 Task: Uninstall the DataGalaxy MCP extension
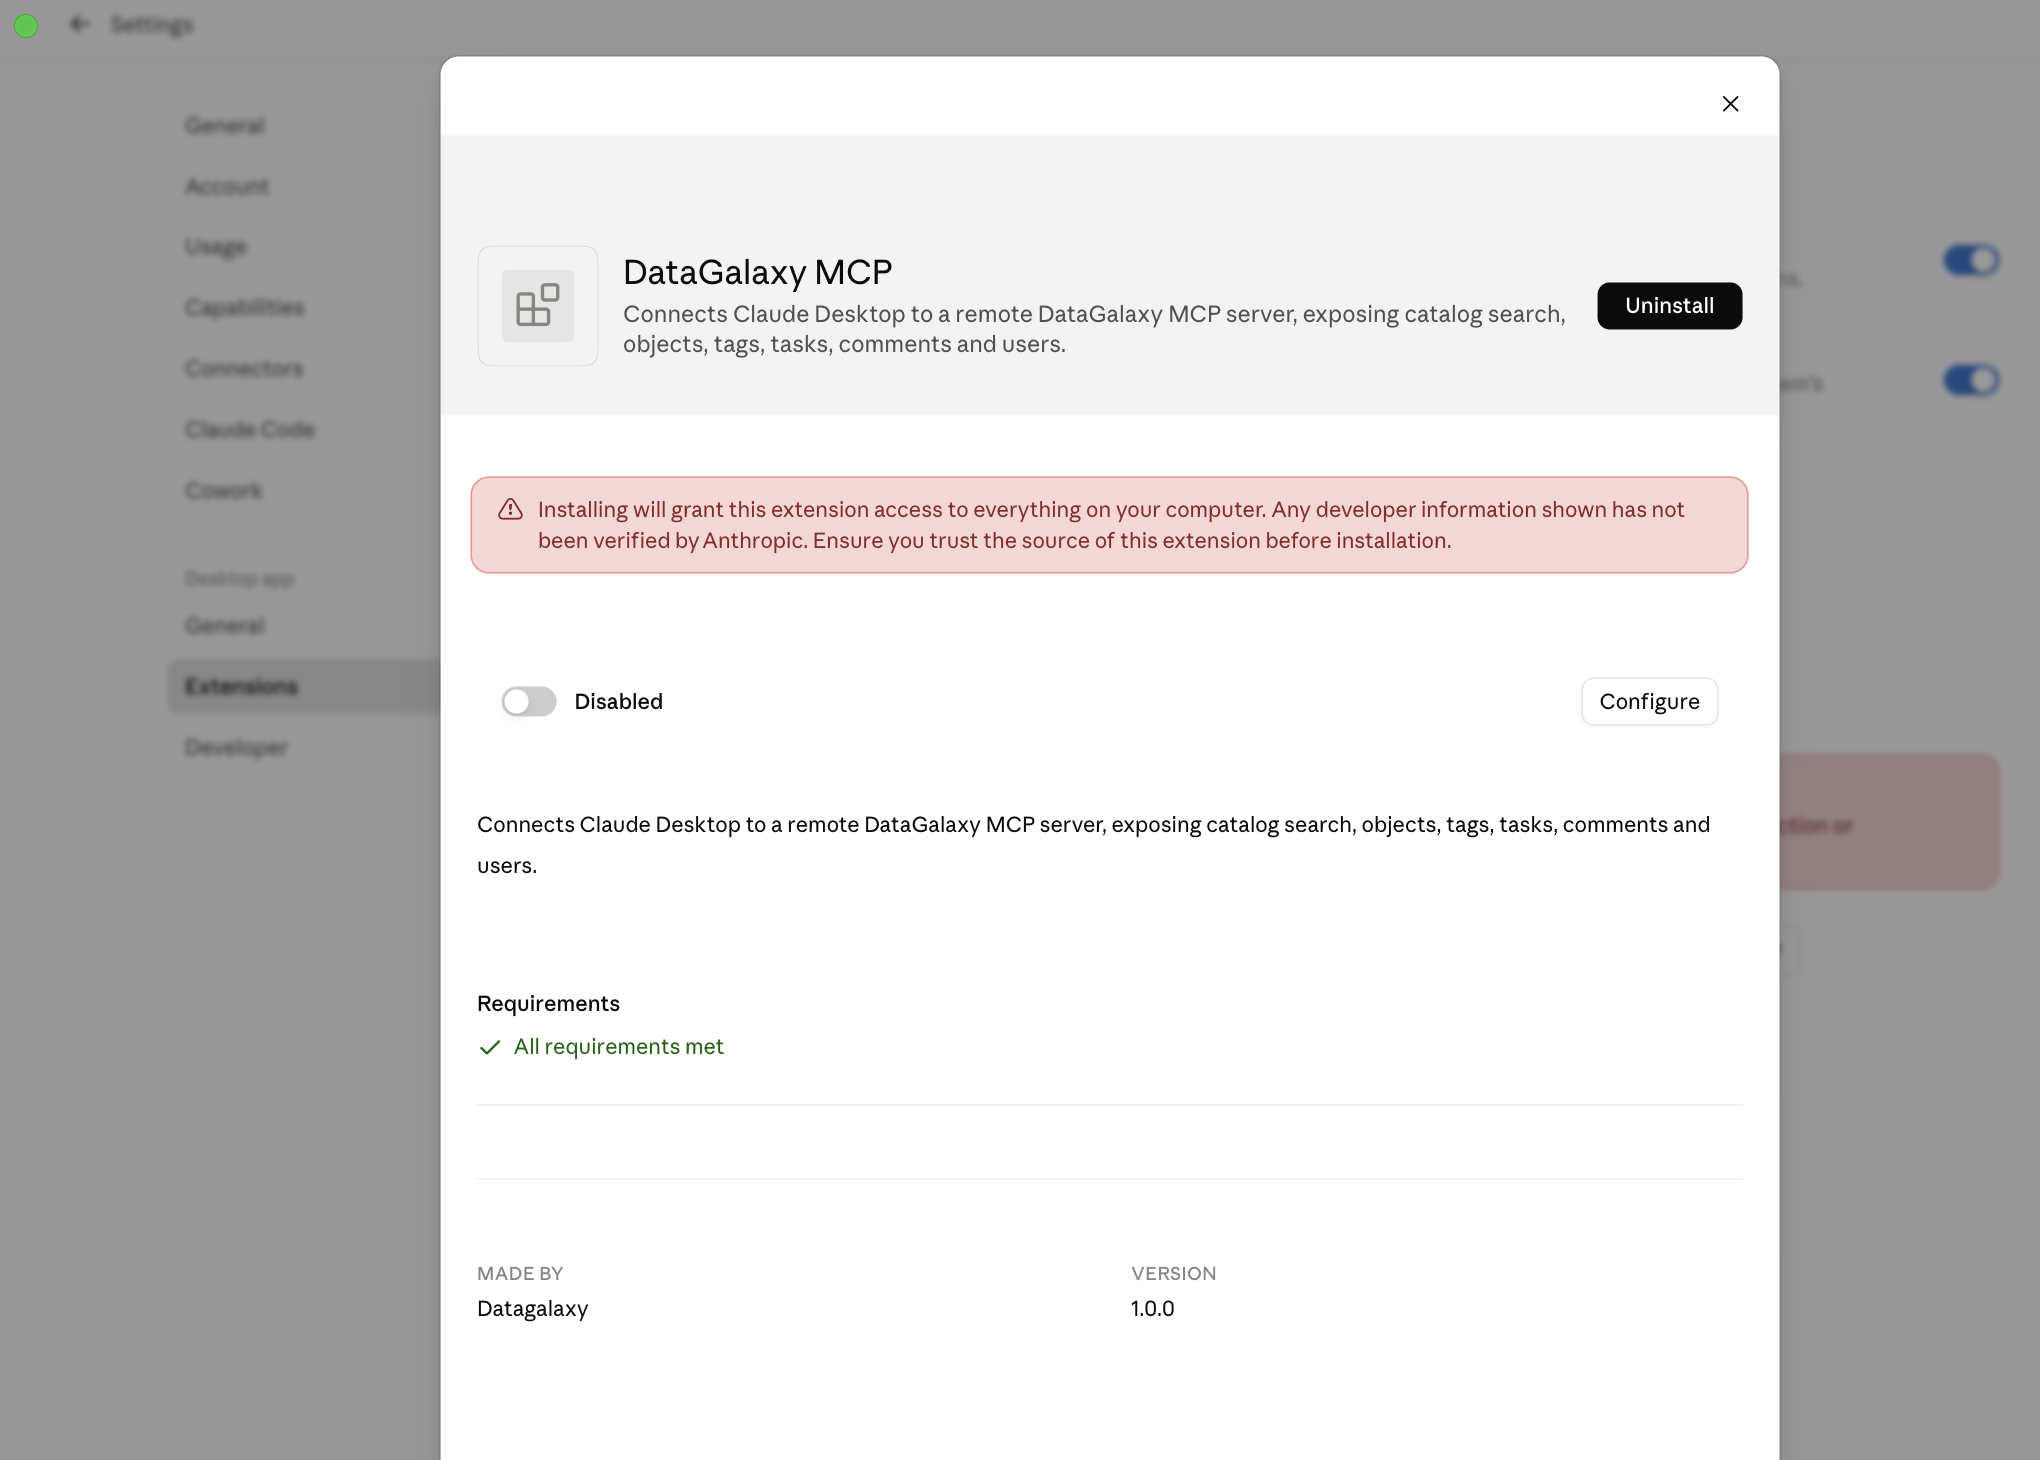(x=1669, y=306)
